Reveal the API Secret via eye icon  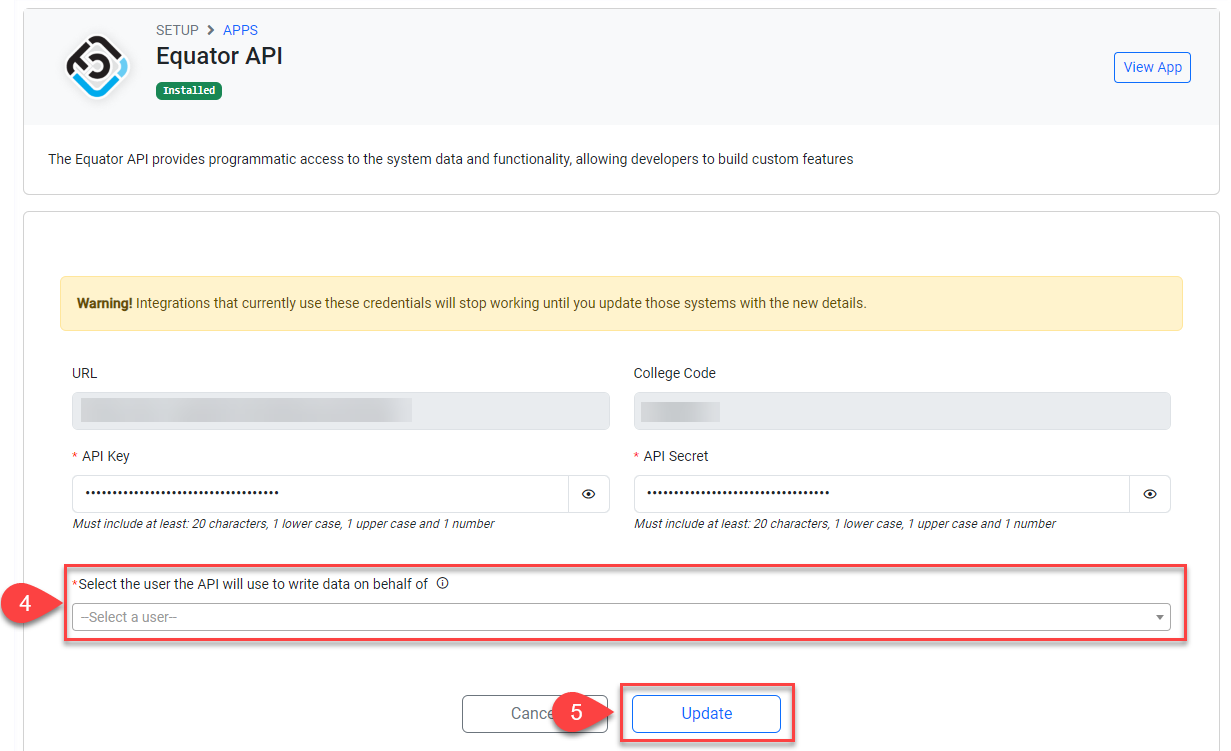(x=1150, y=494)
